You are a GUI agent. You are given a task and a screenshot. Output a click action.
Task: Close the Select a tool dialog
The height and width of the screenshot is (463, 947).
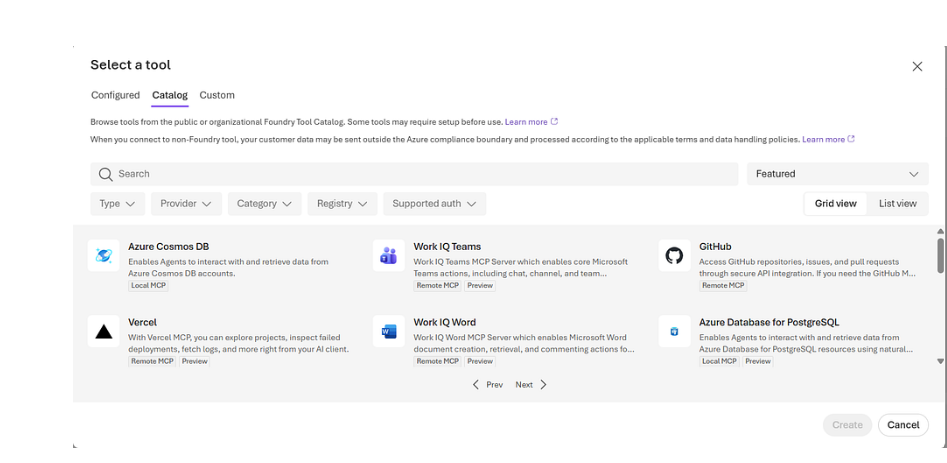click(917, 66)
